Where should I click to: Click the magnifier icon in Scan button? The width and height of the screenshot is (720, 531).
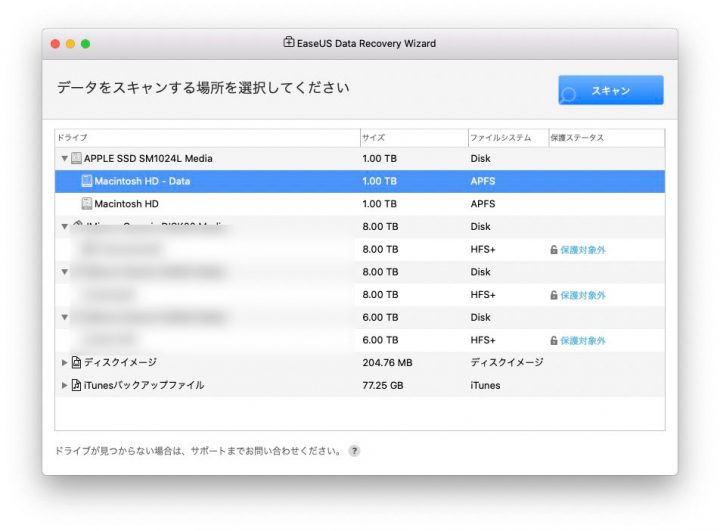click(568, 95)
